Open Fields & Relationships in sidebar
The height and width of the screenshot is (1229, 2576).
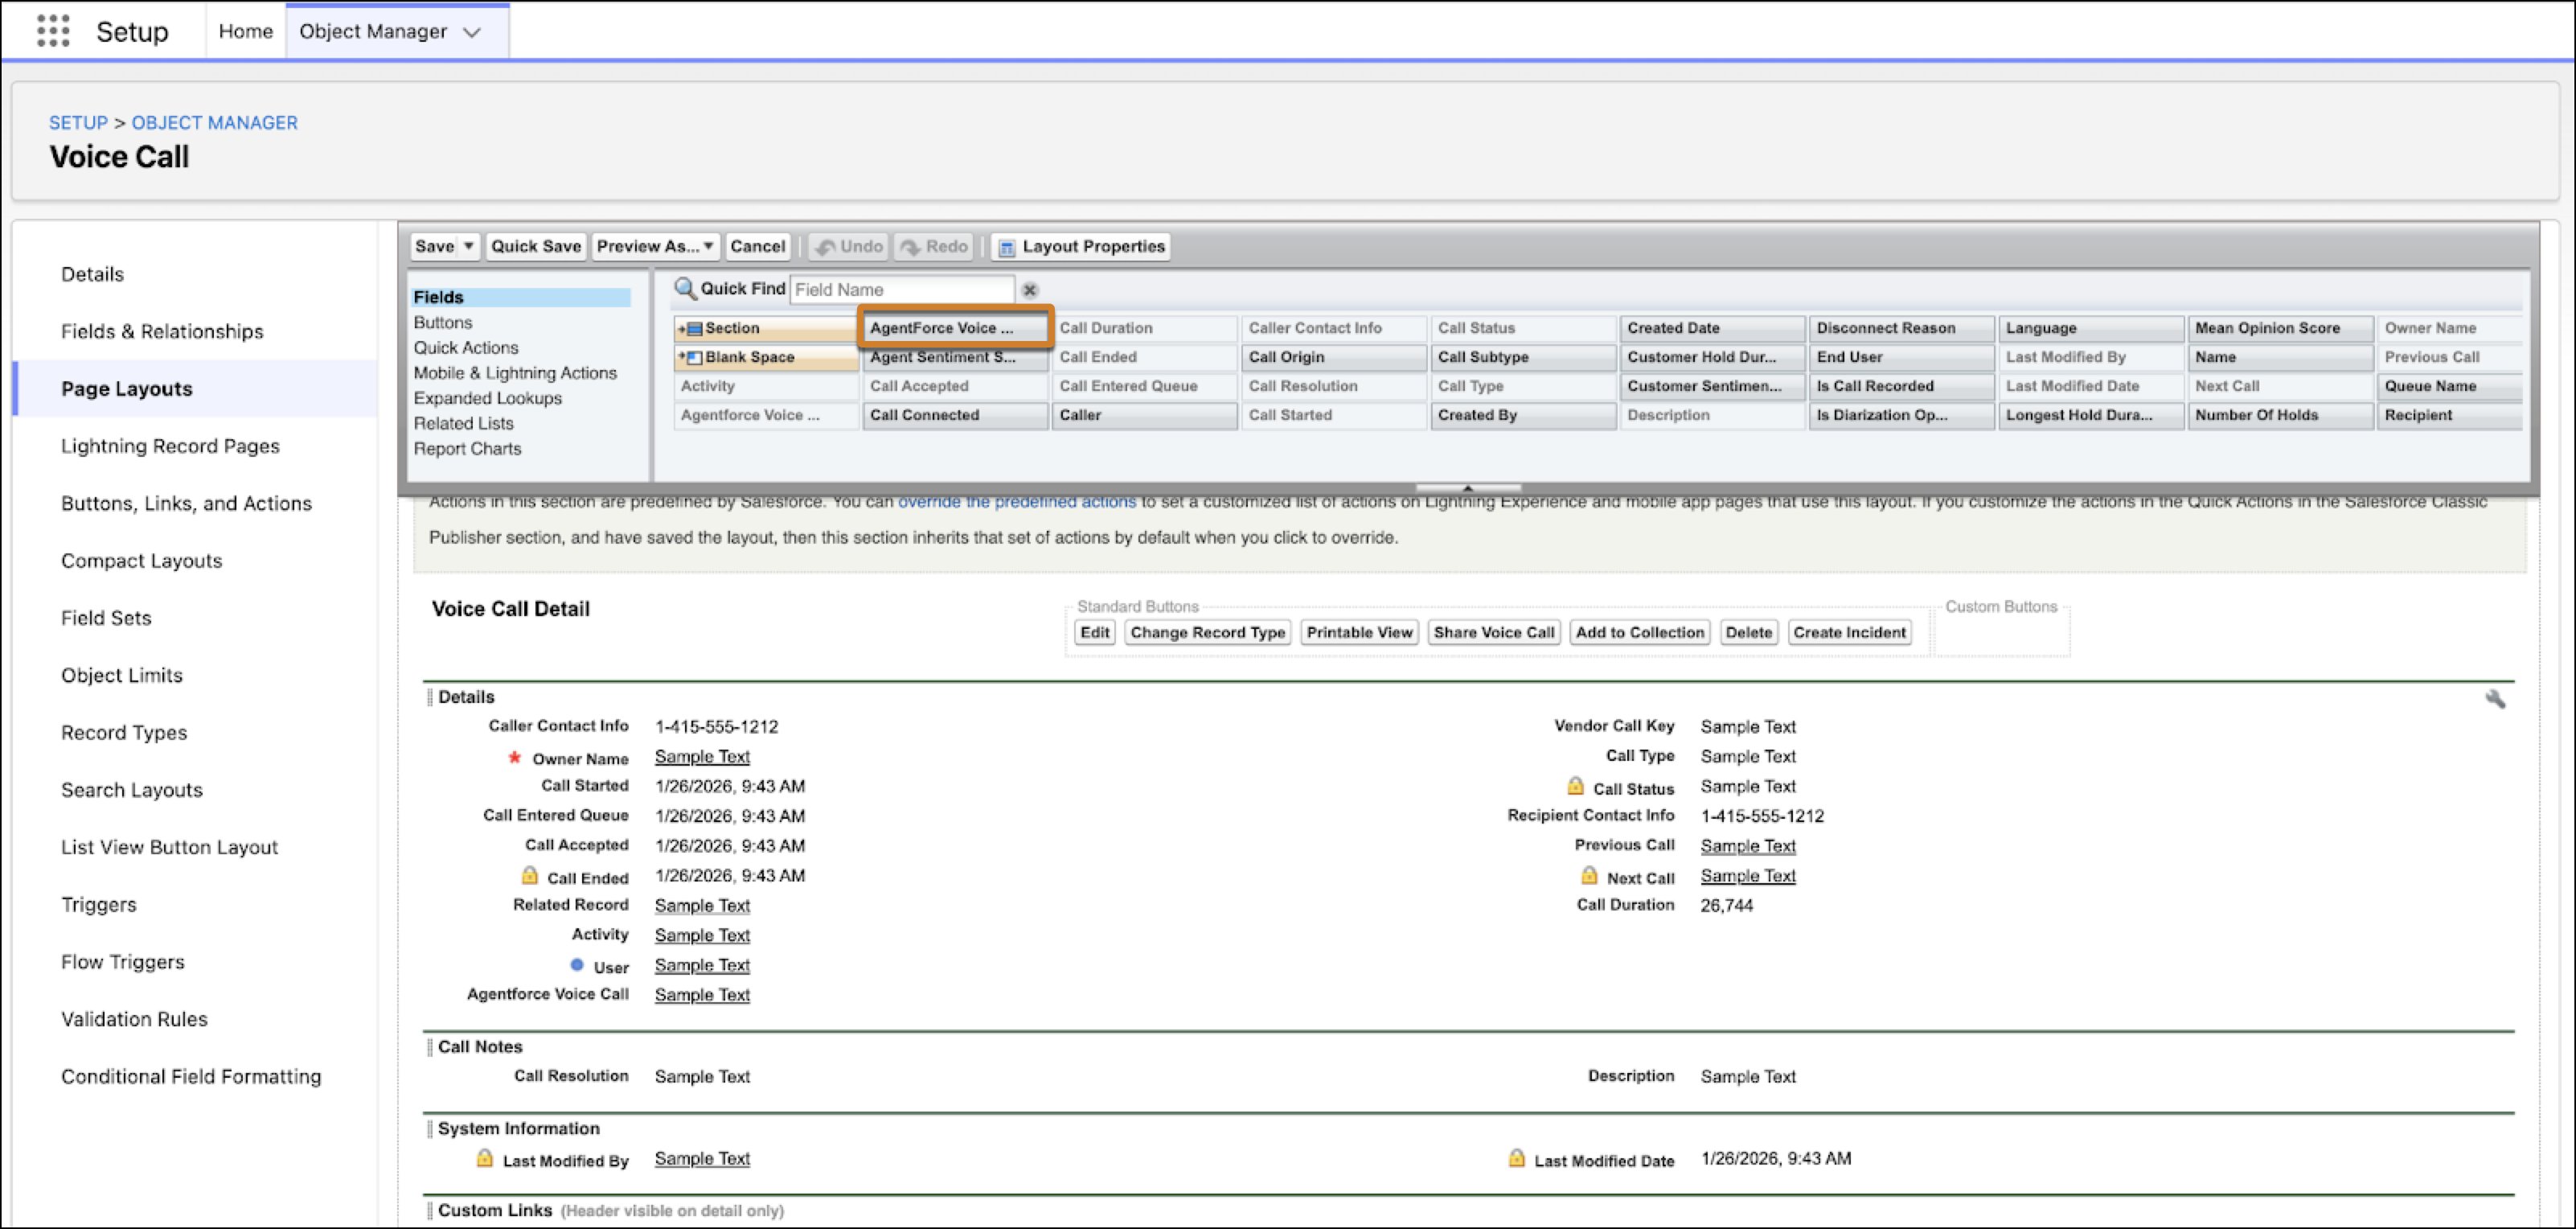click(162, 331)
